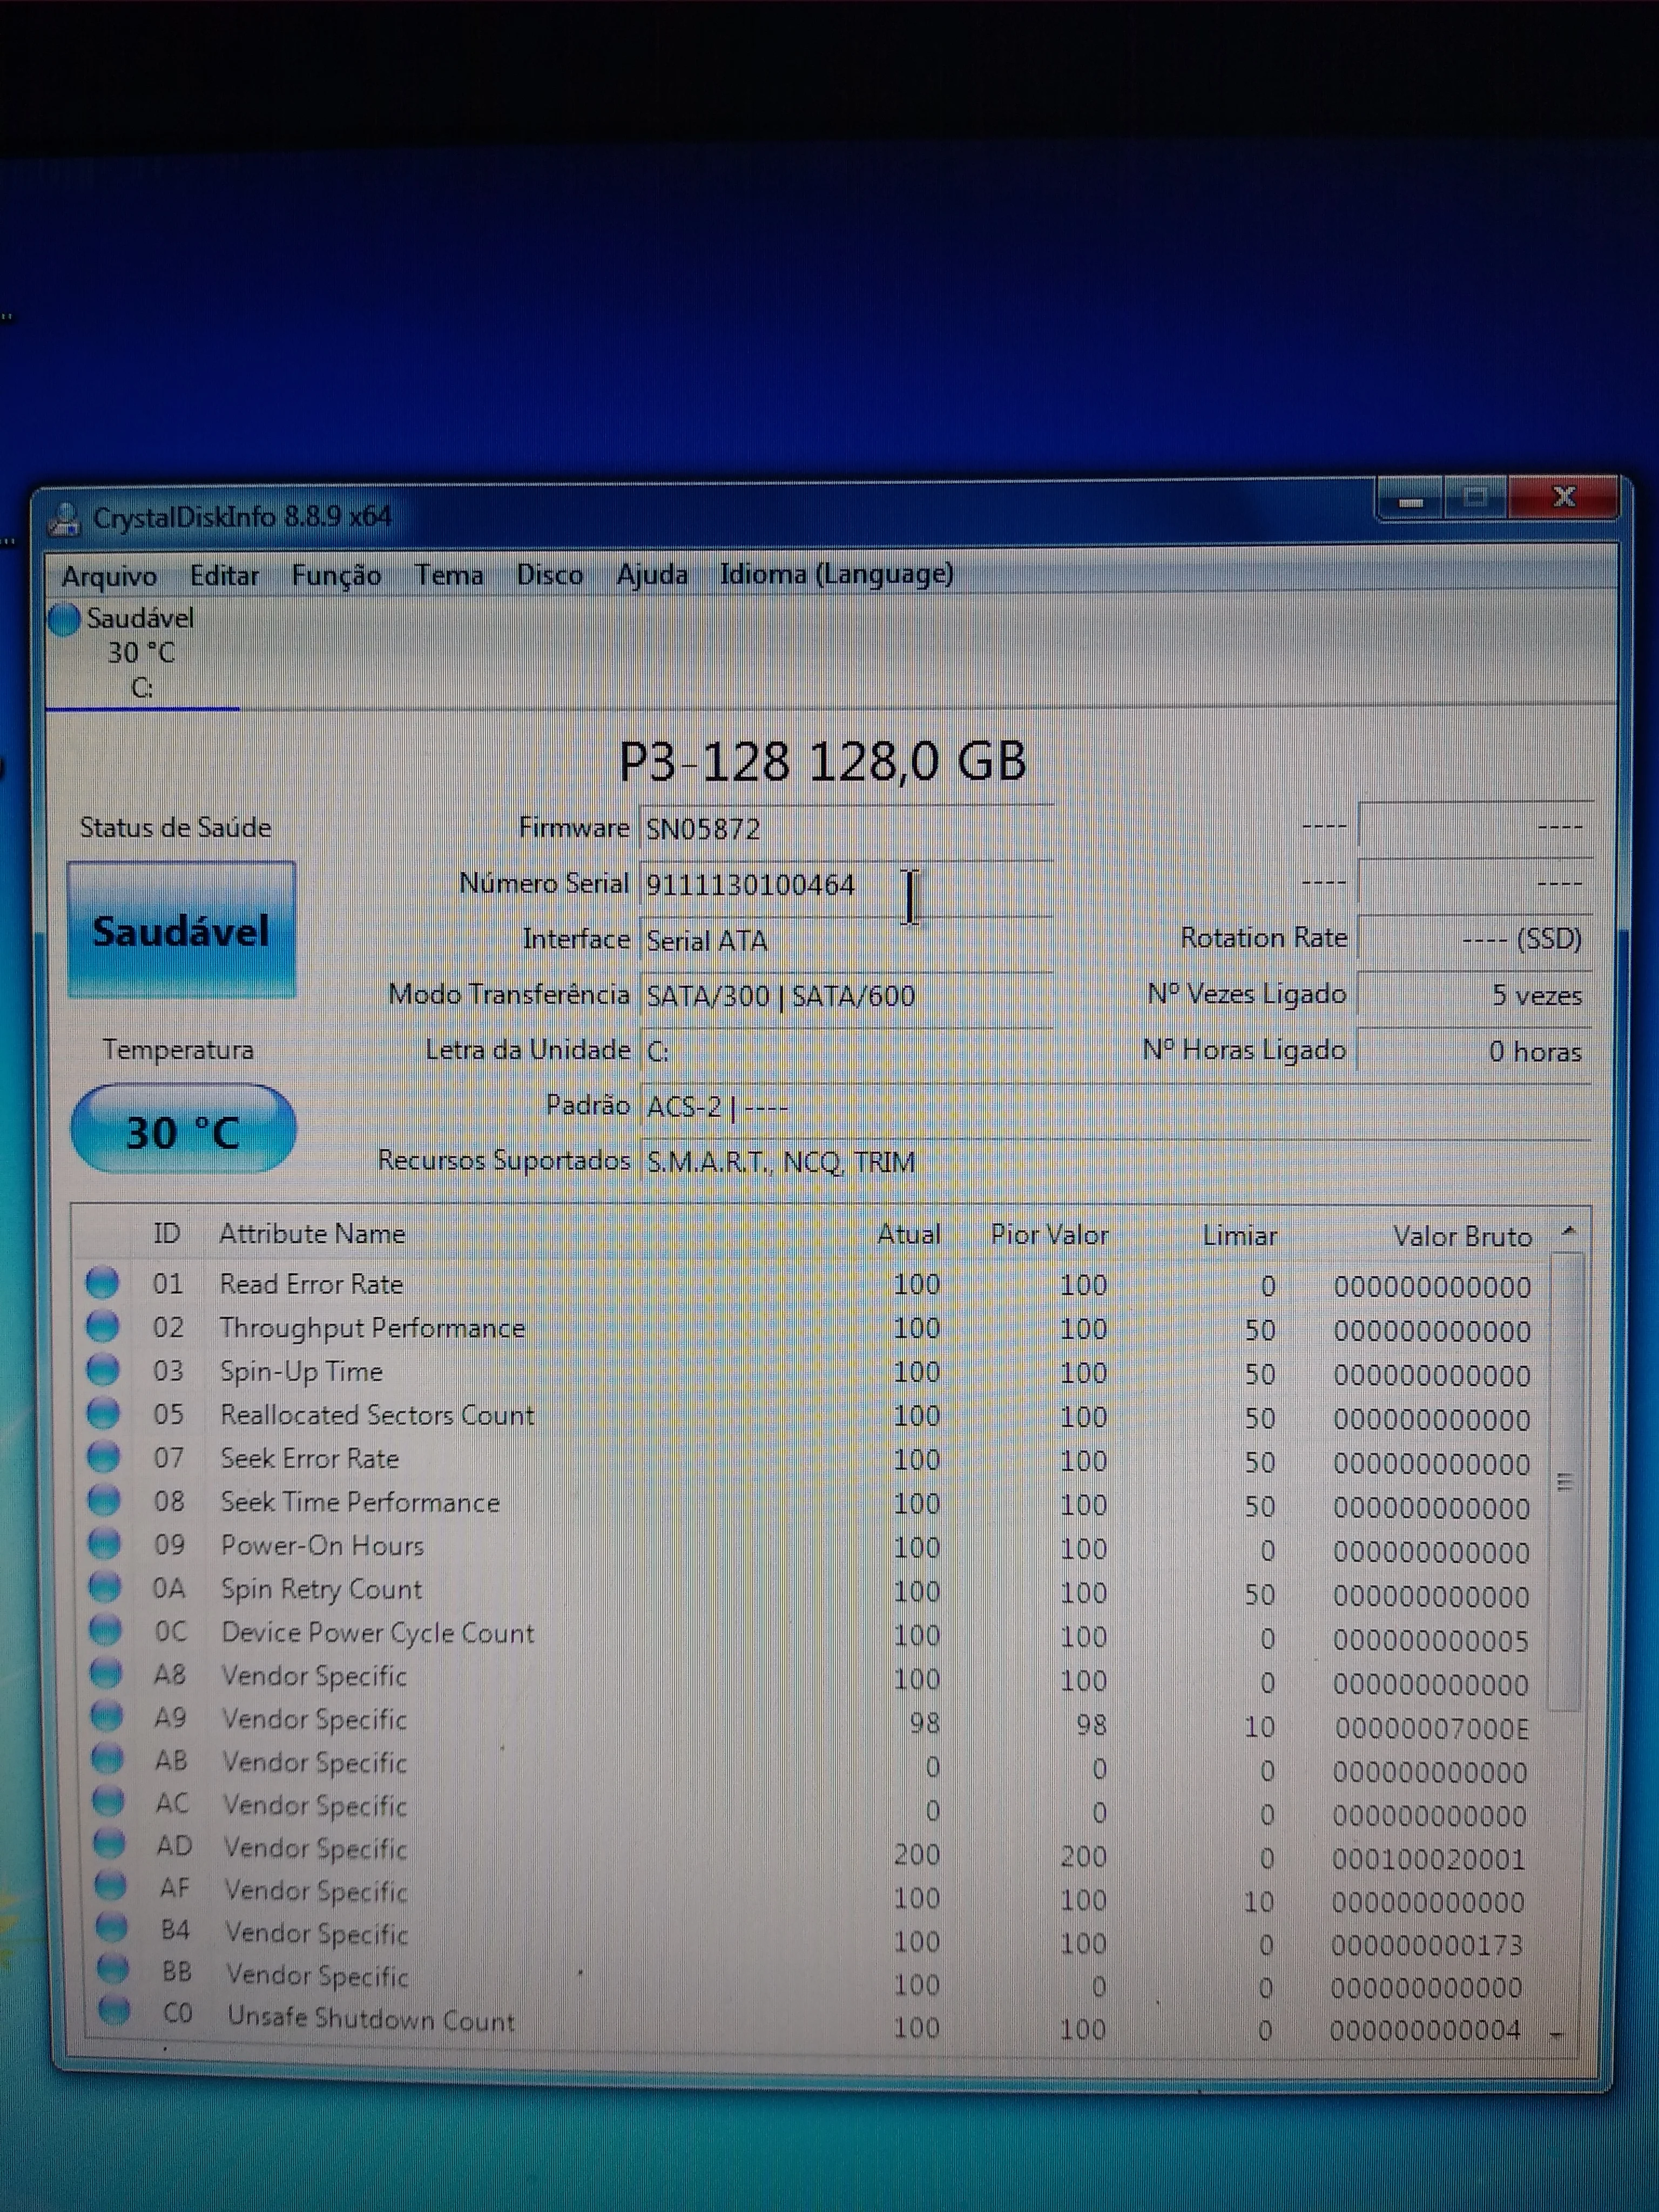Screen dimensions: 1659x2212
Task: Click status orb next to Power-On Hours
Action: 104,1543
